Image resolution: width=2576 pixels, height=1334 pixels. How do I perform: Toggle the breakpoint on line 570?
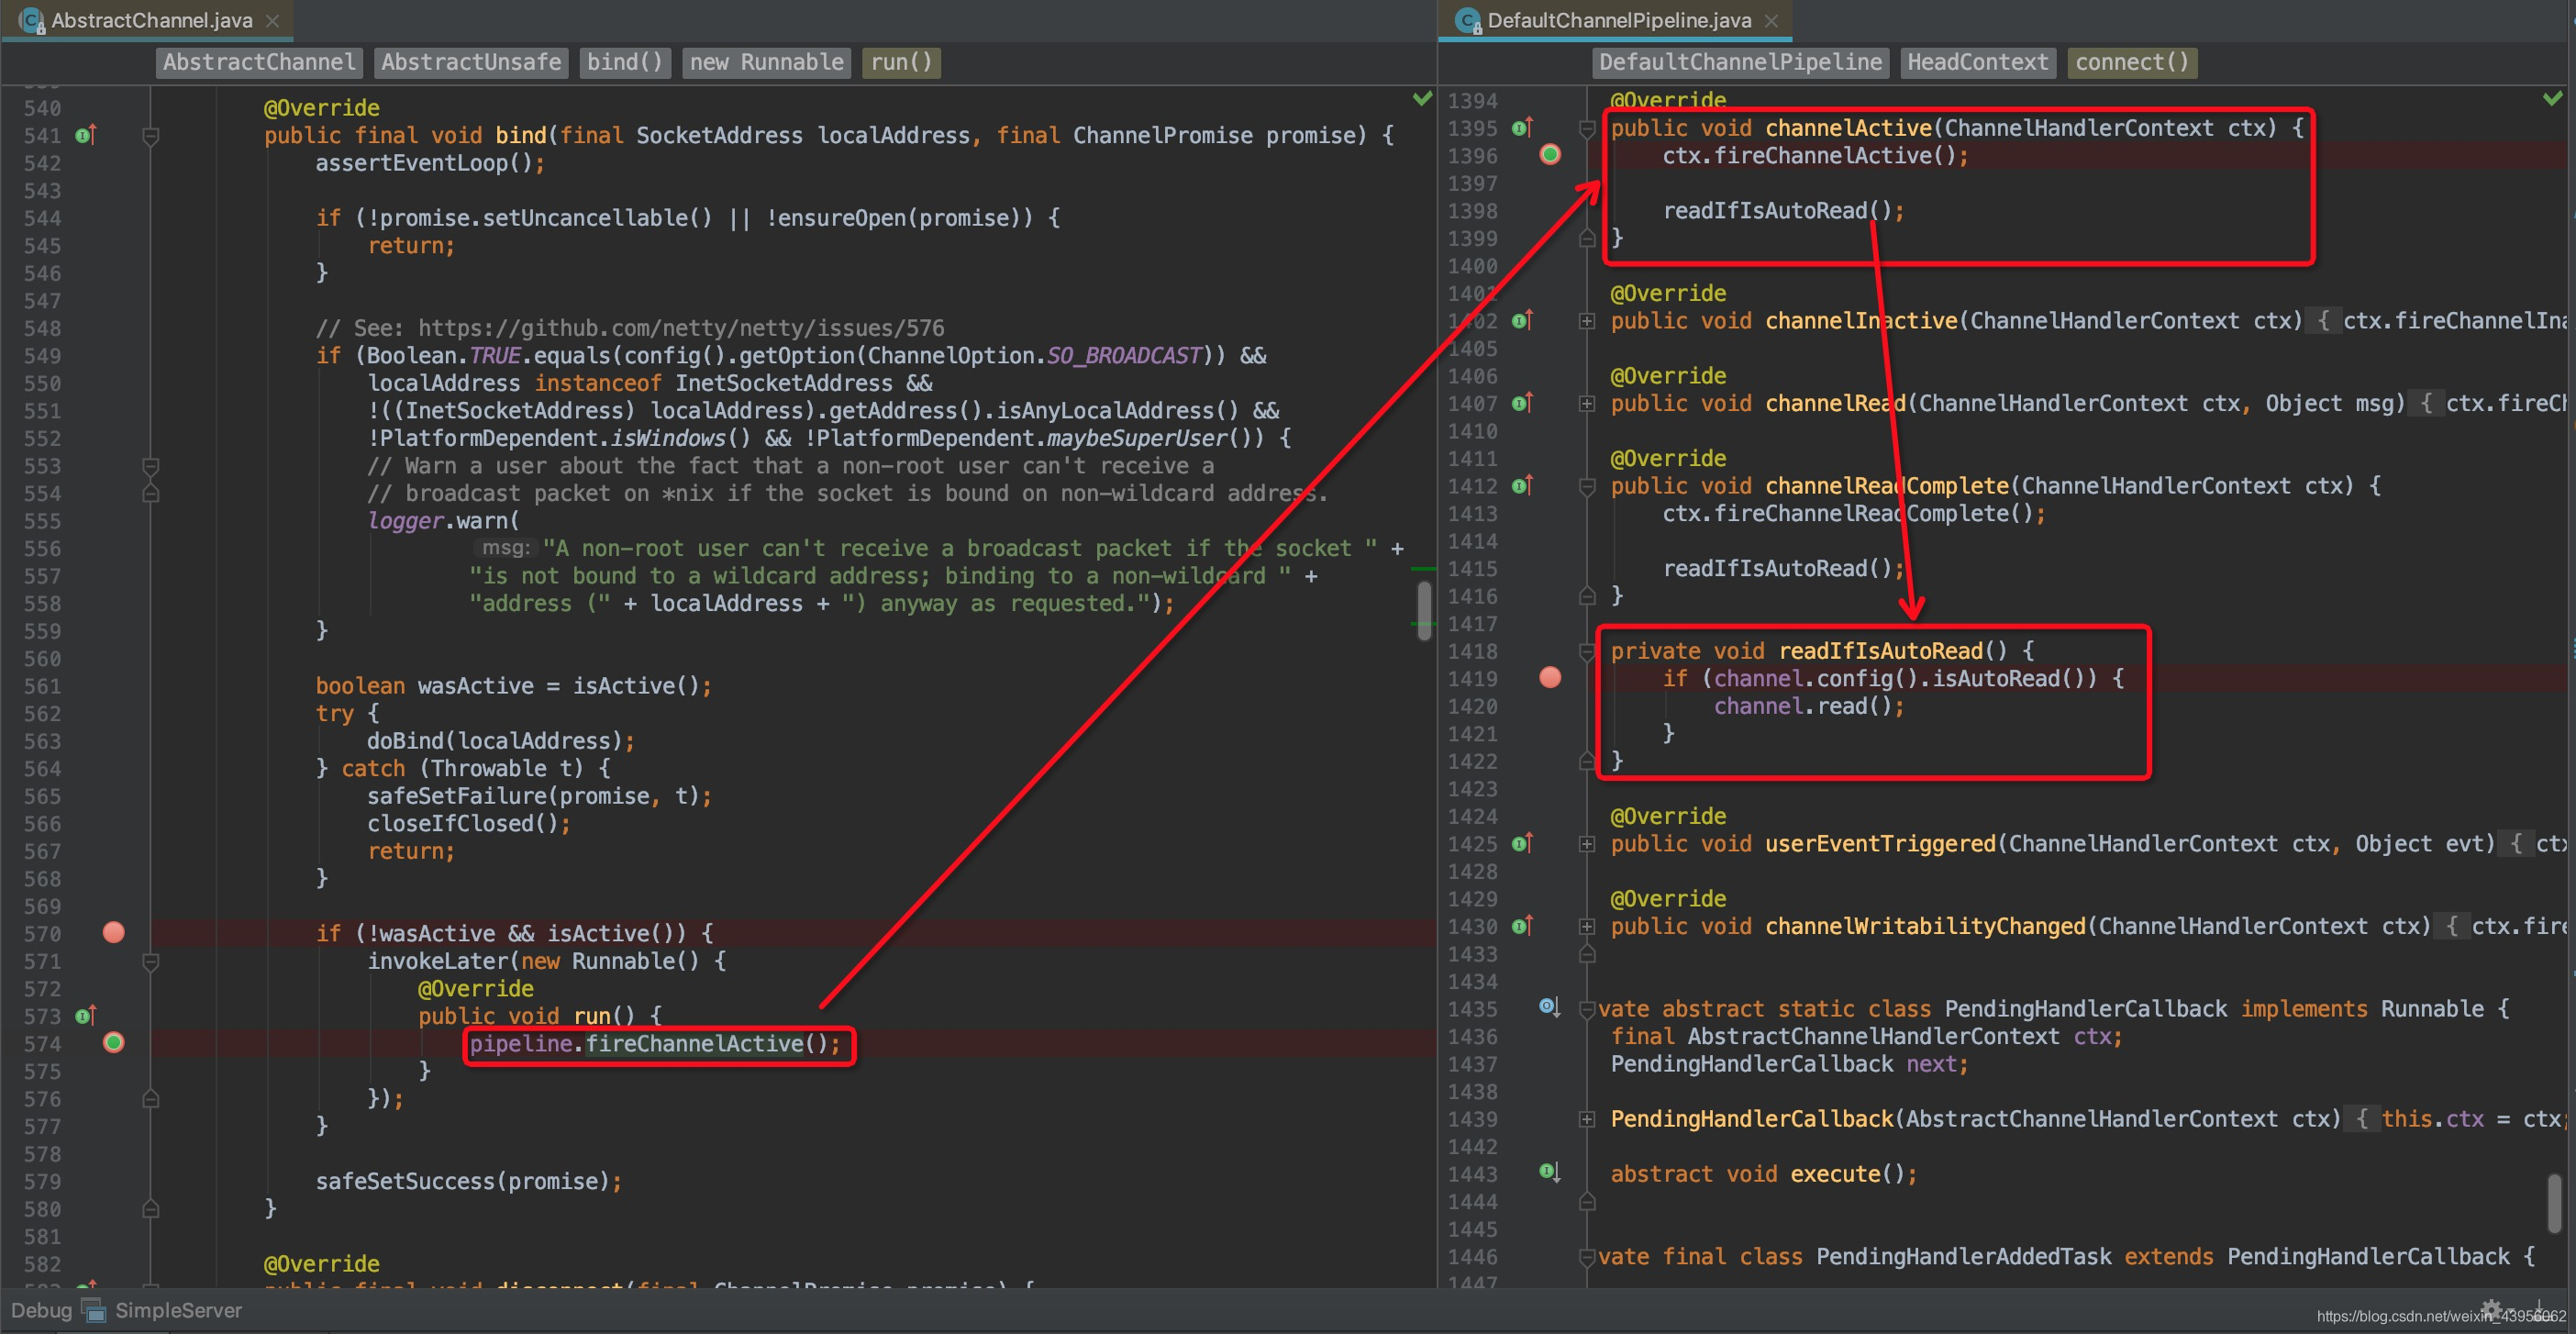pyautogui.click(x=114, y=933)
